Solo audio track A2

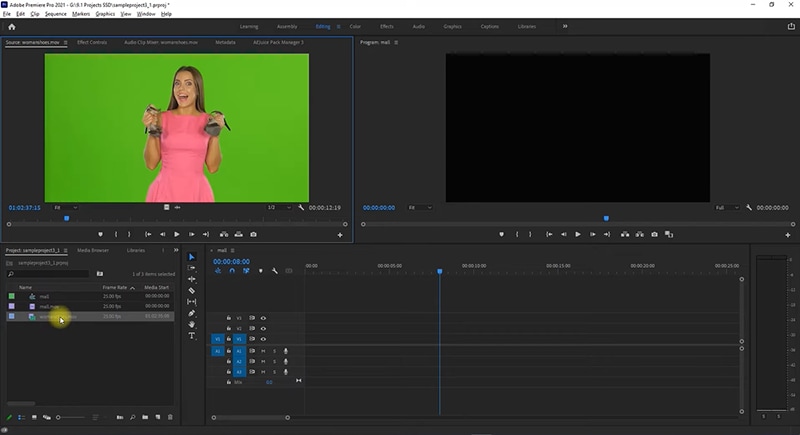pos(274,361)
